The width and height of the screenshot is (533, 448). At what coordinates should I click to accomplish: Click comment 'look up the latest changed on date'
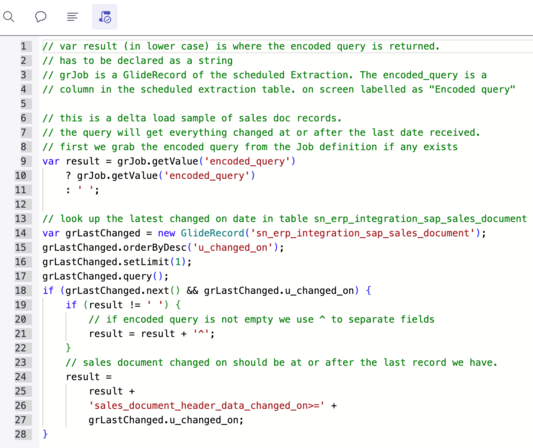[285, 219]
